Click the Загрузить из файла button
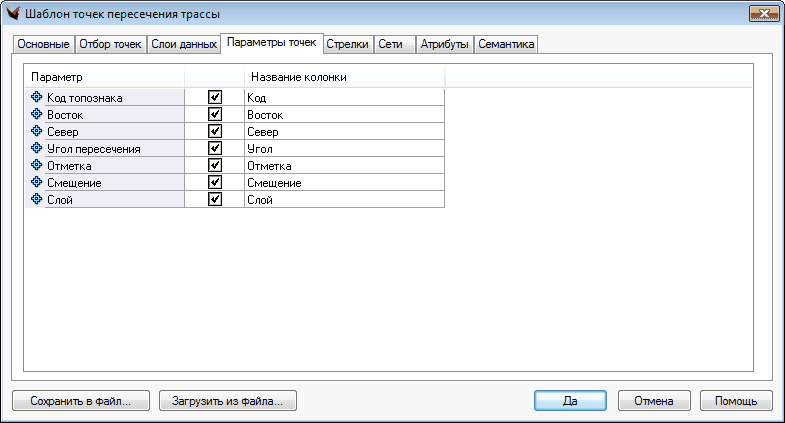The height and width of the screenshot is (423, 785). pos(228,400)
